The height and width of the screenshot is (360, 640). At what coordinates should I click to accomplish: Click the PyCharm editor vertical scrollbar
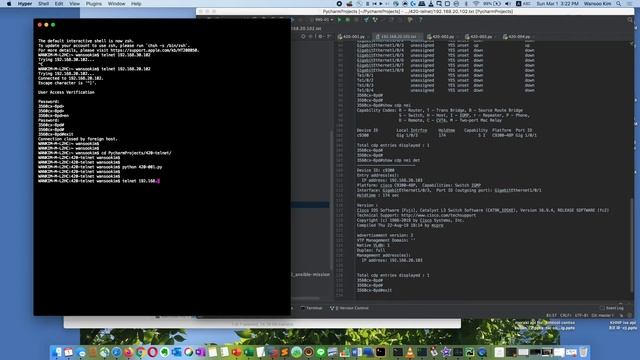(631, 245)
